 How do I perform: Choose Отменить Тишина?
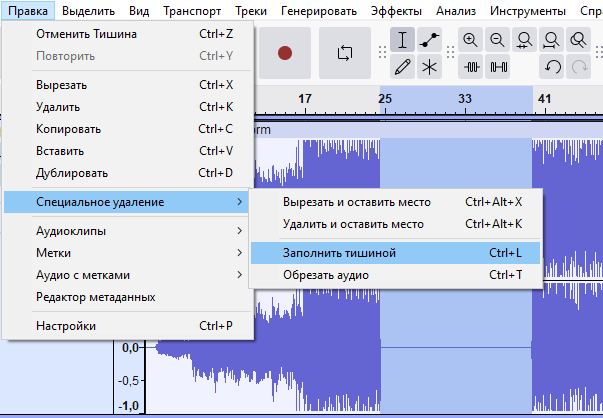tap(128, 34)
